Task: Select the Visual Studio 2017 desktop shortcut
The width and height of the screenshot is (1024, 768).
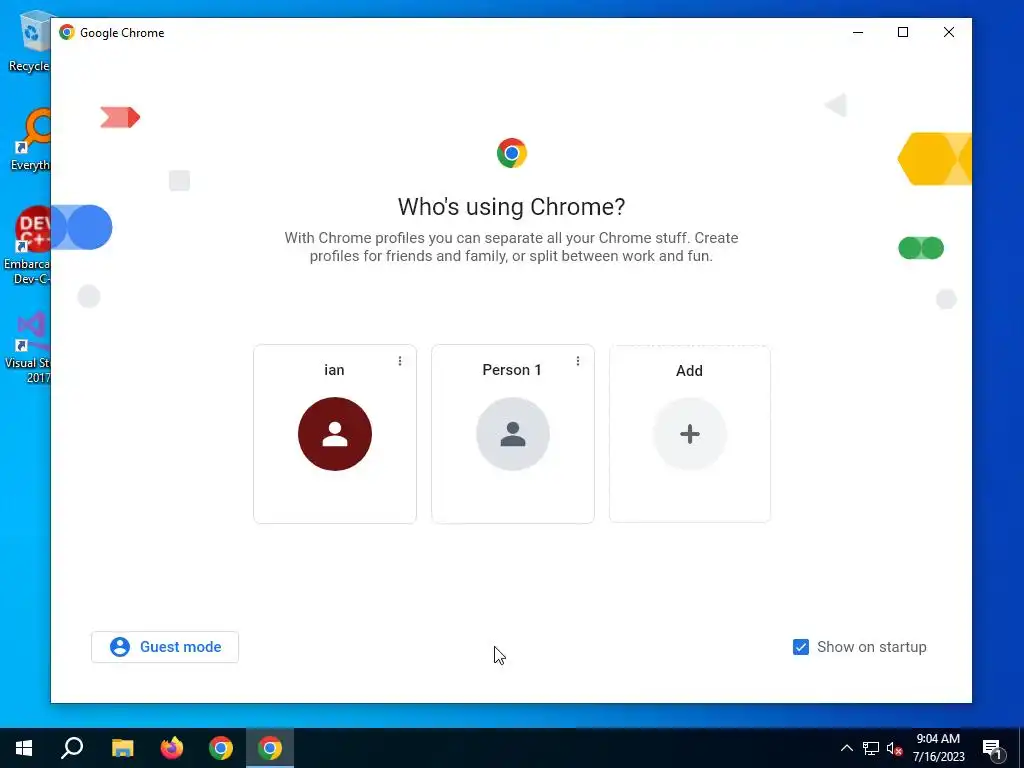Action: click(x=27, y=347)
